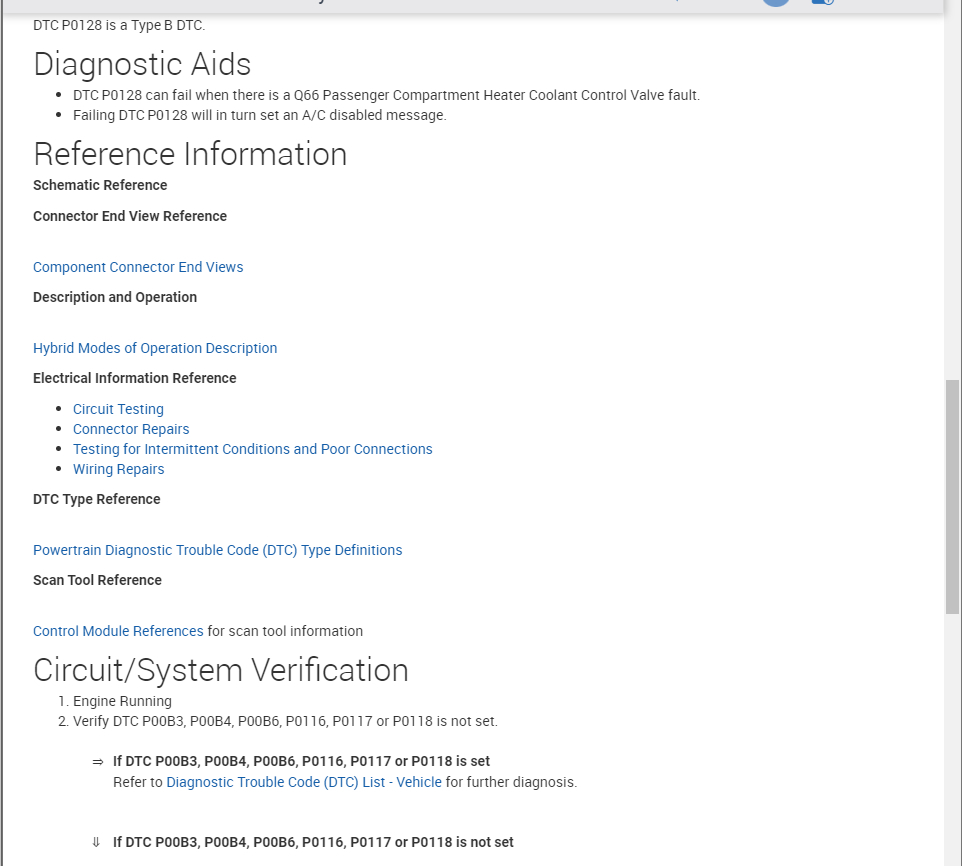
Task: Click the DTC Type Reference label
Action: coord(96,499)
